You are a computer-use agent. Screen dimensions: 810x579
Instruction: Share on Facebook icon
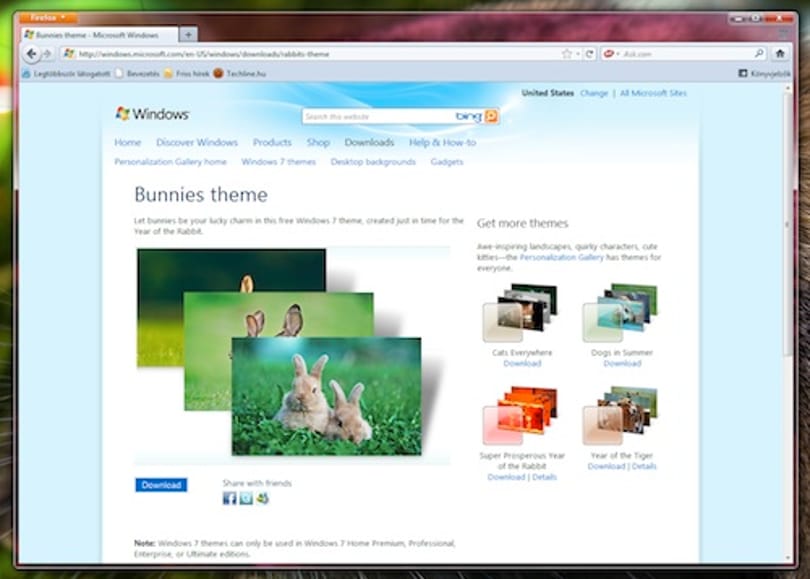tap(229, 498)
